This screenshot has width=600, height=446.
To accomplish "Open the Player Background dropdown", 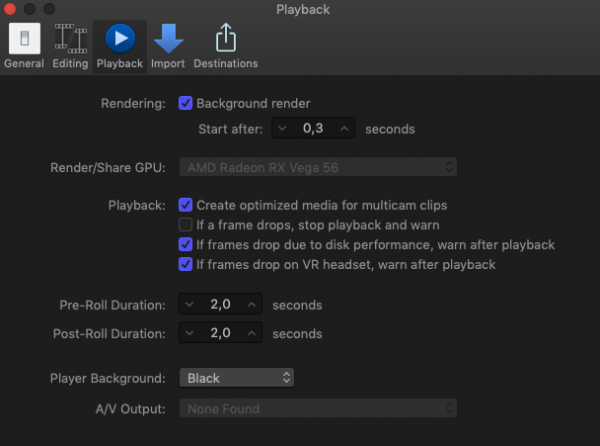I will pyautogui.click(x=236, y=378).
